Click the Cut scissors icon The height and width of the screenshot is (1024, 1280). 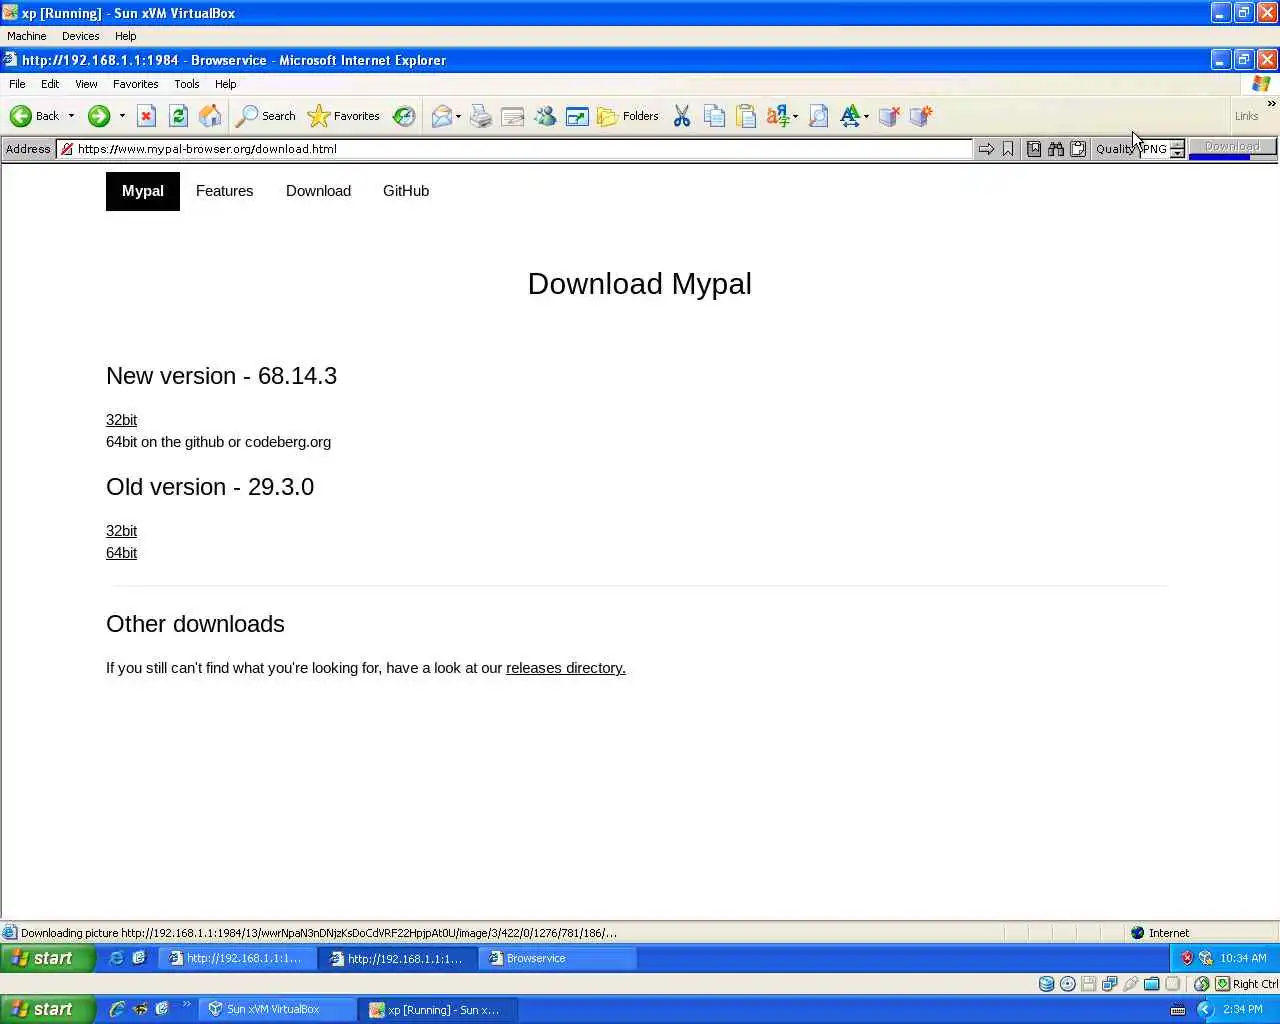tap(682, 116)
